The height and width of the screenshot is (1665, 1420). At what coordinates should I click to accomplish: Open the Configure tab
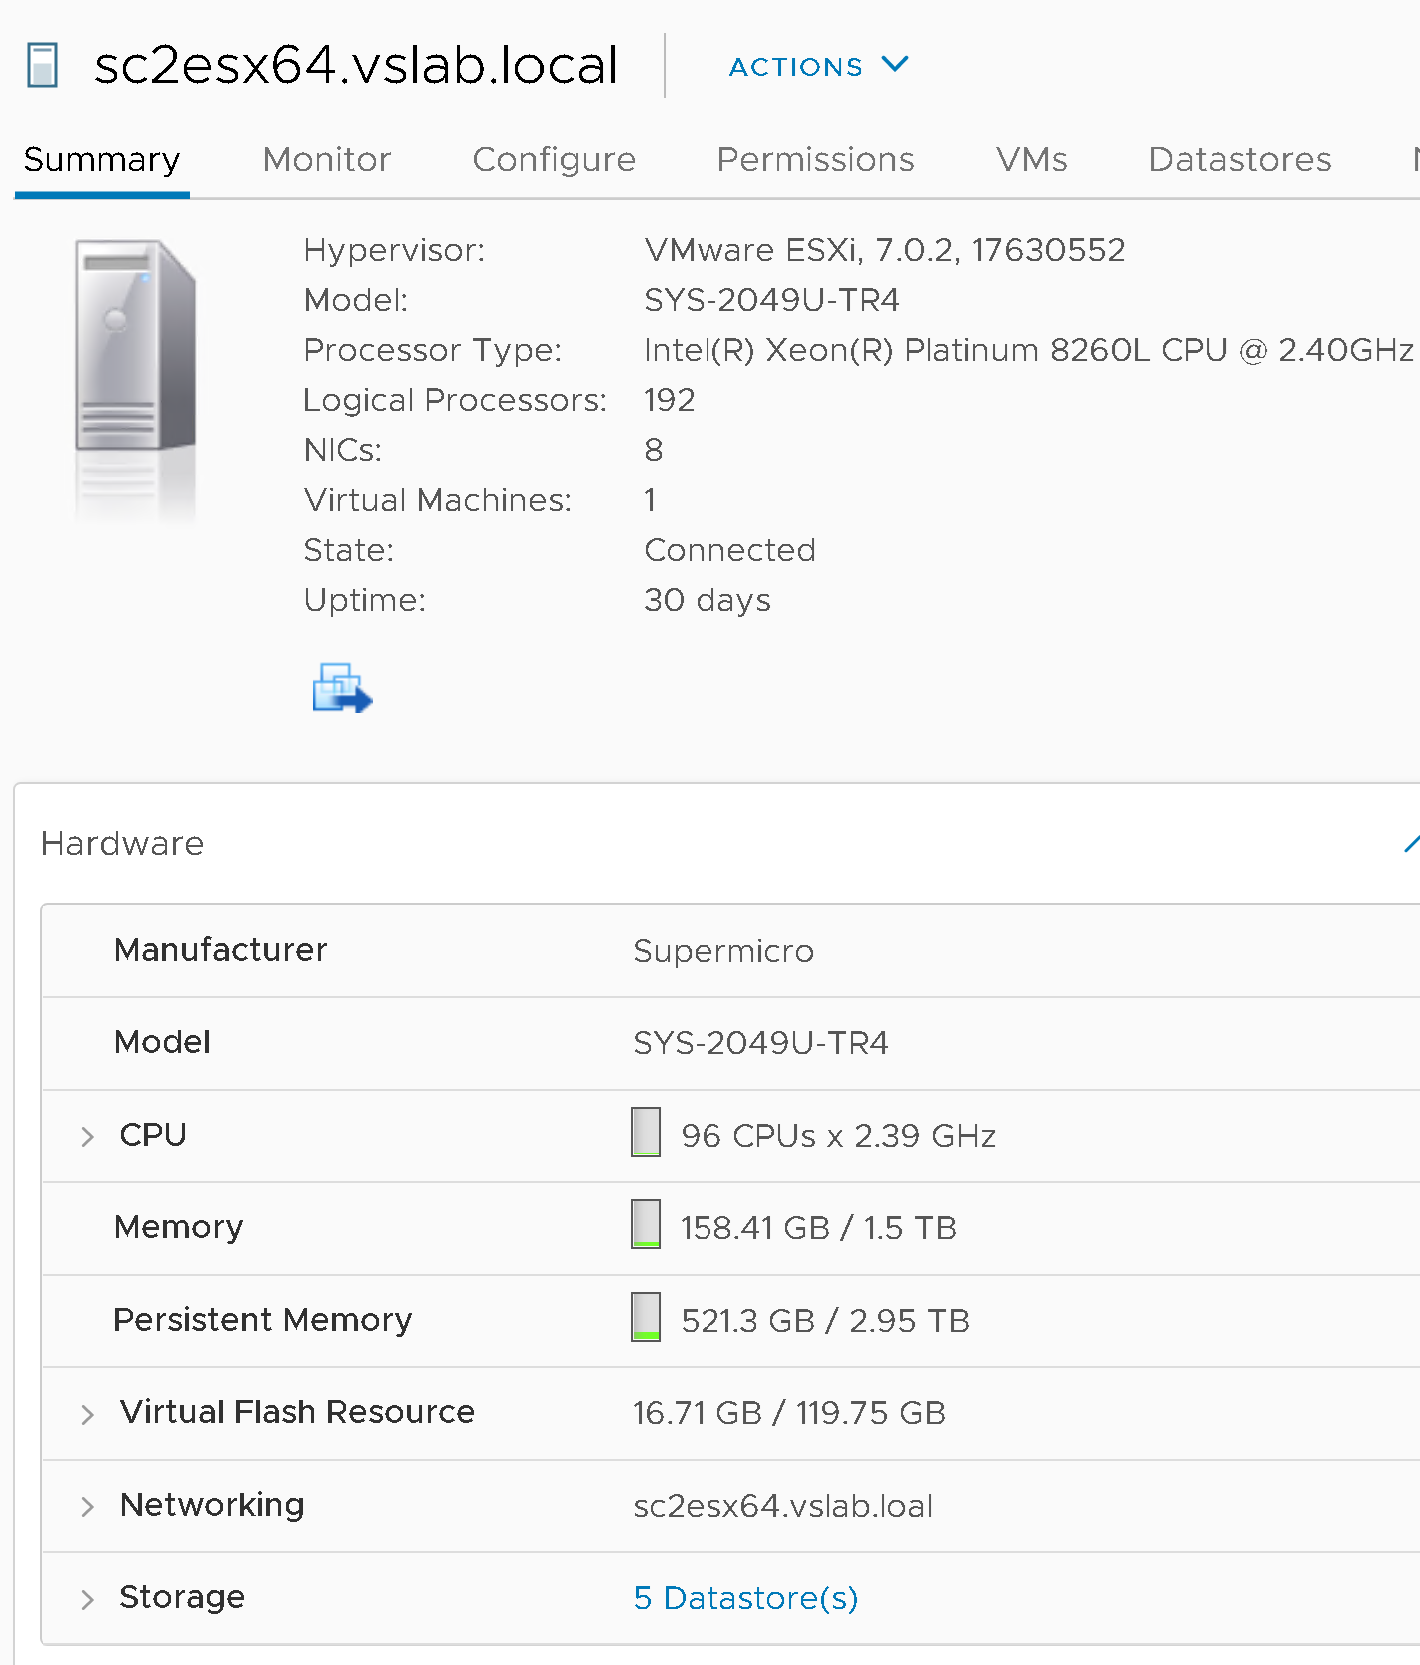click(x=554, y=160)
